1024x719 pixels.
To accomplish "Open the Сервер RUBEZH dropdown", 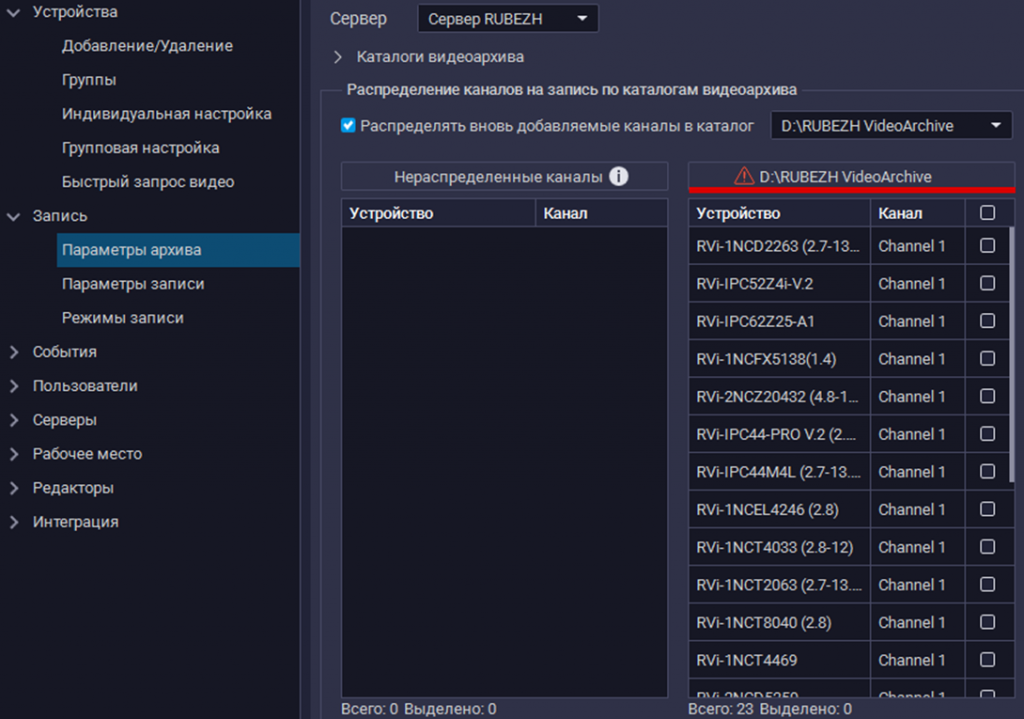I will [x=507, y=19].
